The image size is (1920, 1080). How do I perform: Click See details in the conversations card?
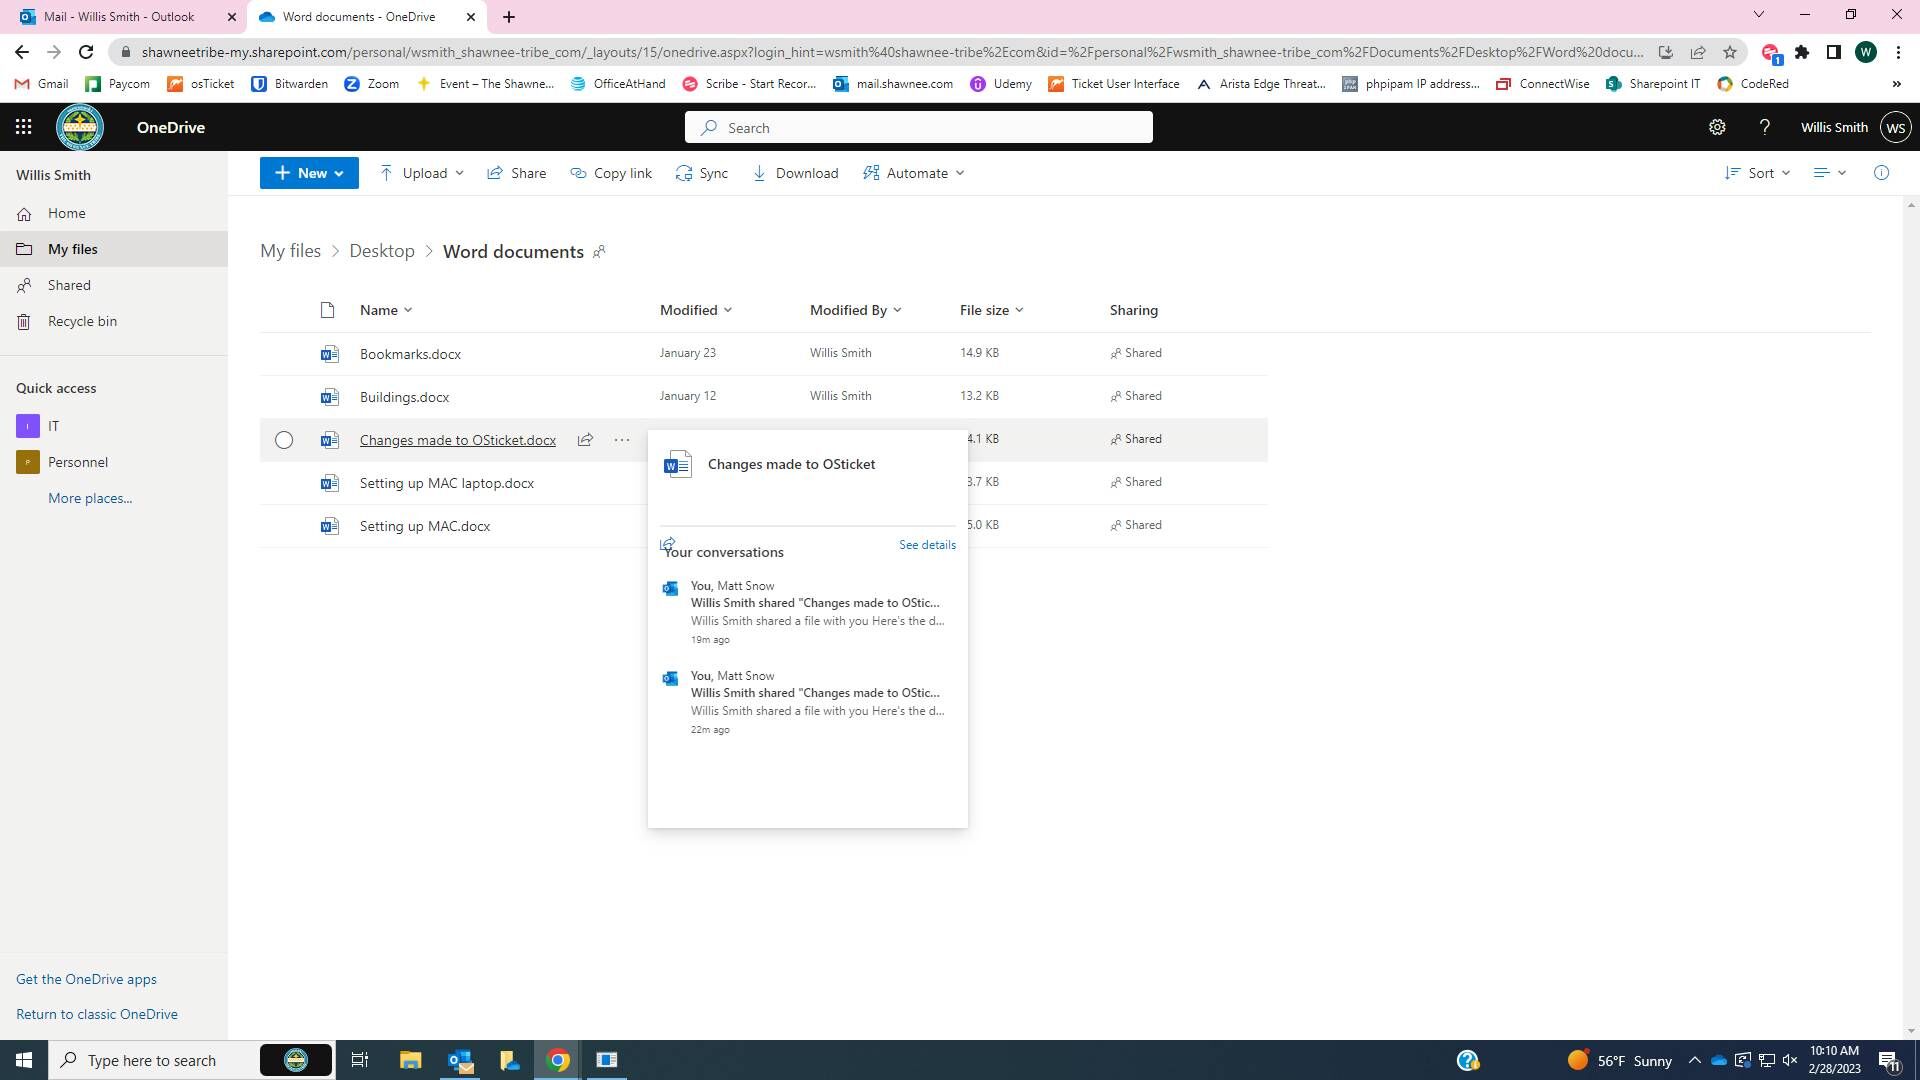(x=926, y=545)
